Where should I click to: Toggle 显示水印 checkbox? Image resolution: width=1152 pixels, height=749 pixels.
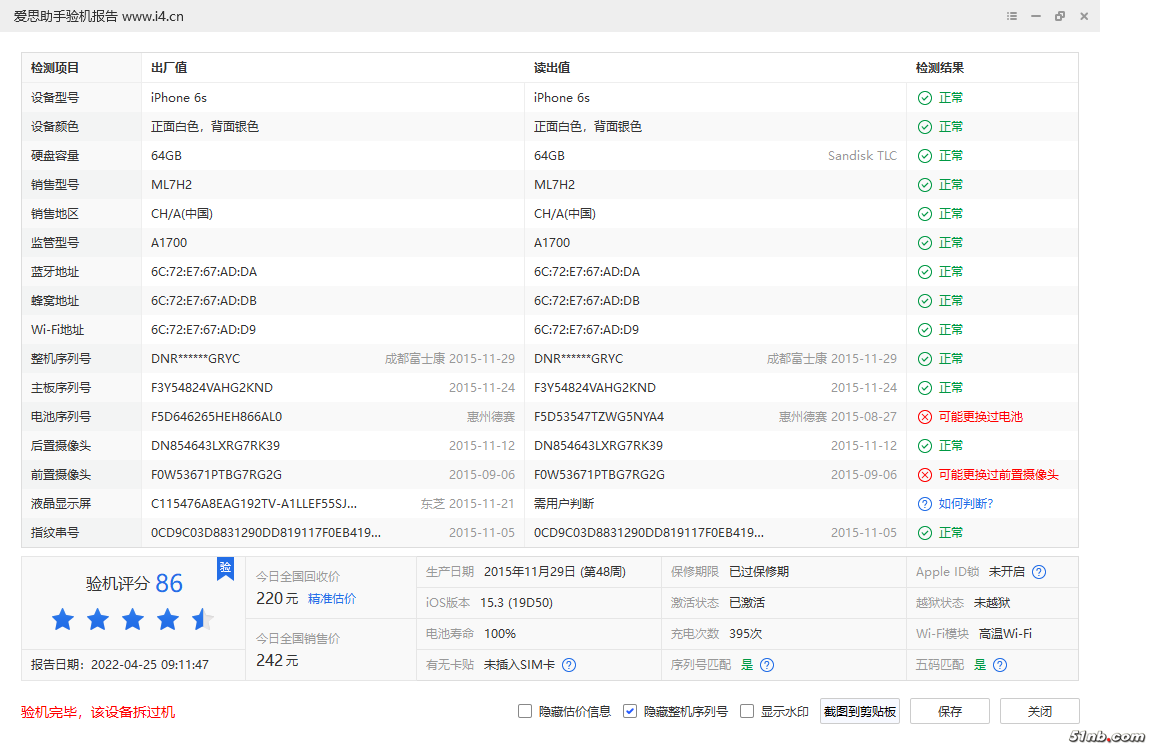coord(747,711)
